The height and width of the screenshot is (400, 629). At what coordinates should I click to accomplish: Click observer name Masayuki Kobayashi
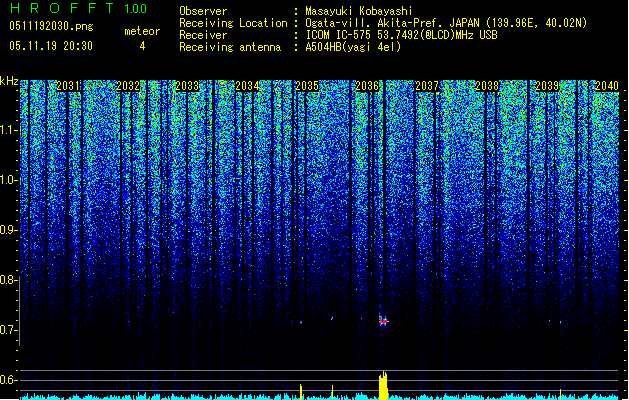[359, 11]
